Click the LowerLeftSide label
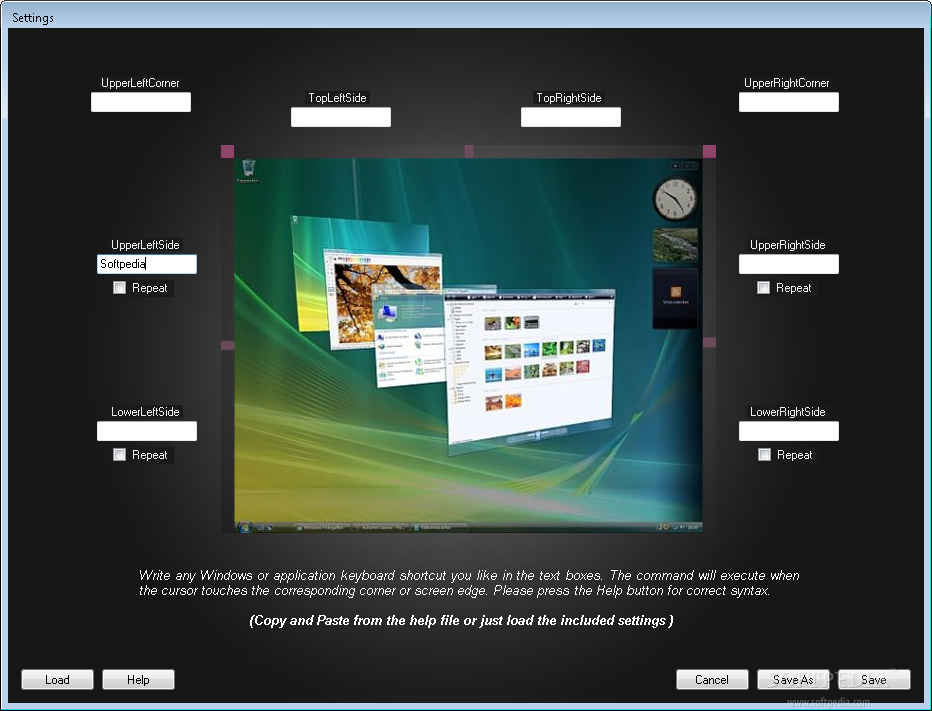This screenshot has width=932, height=711. [145, 412]
